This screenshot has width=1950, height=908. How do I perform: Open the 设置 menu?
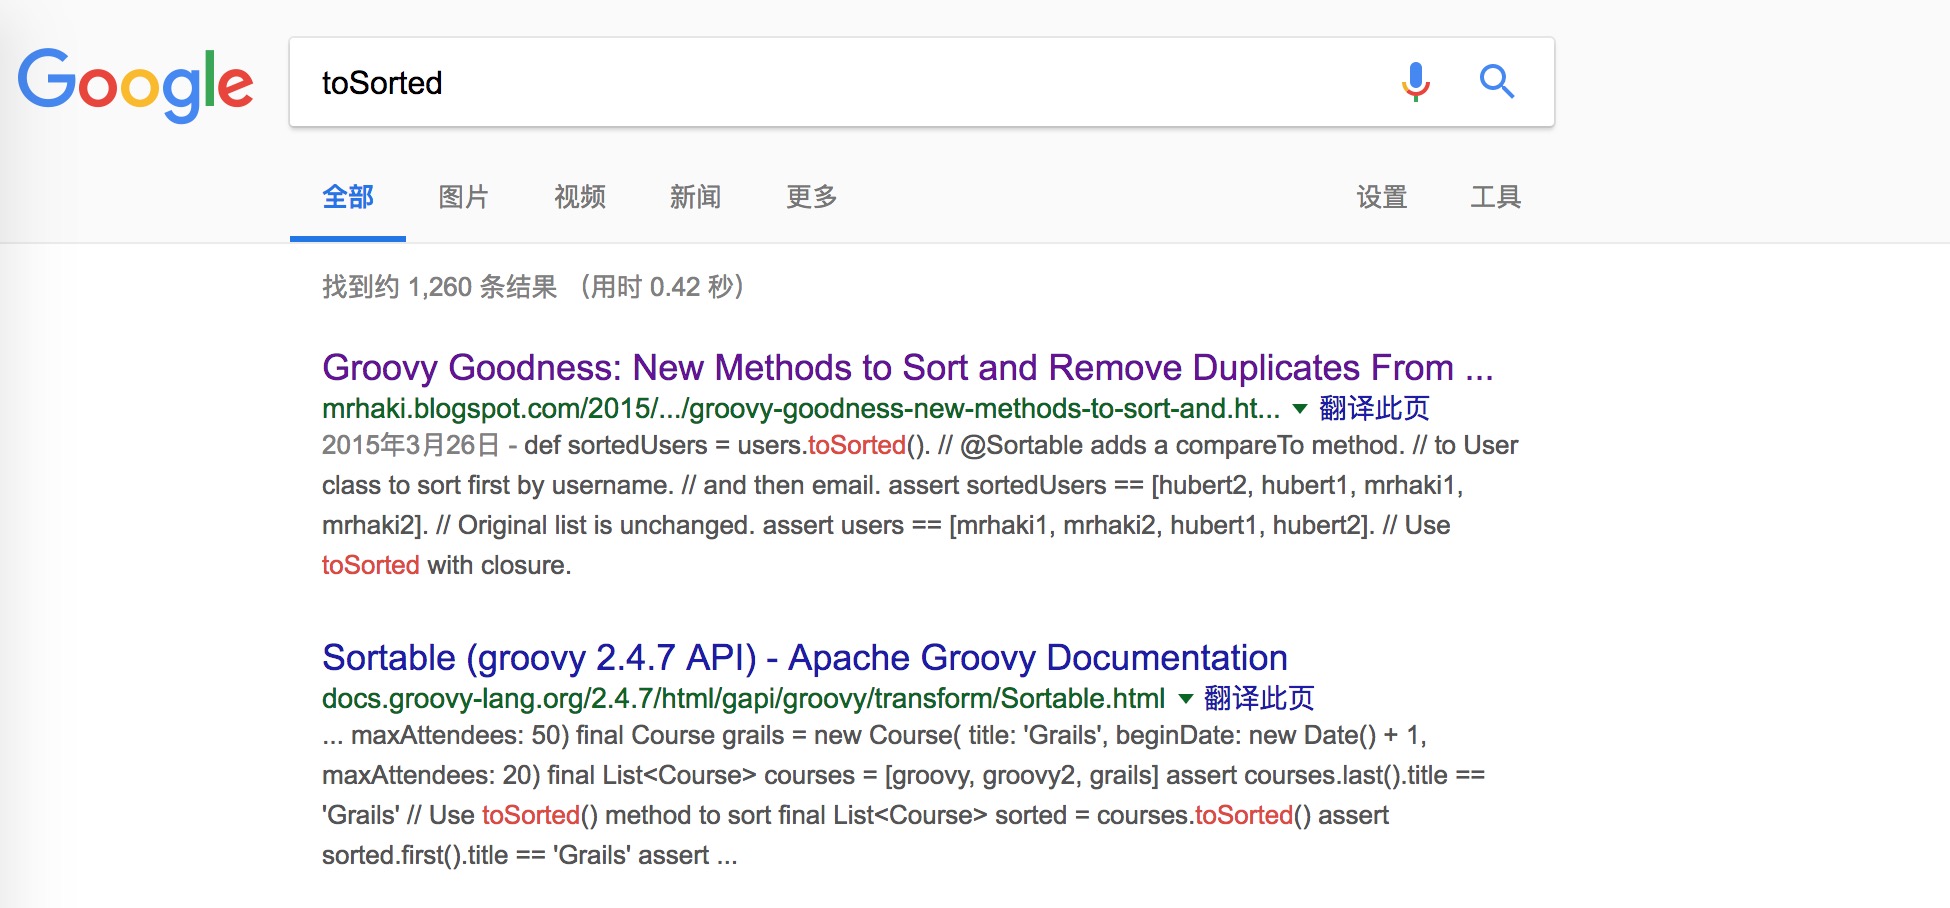click(x=1382, y=197)
